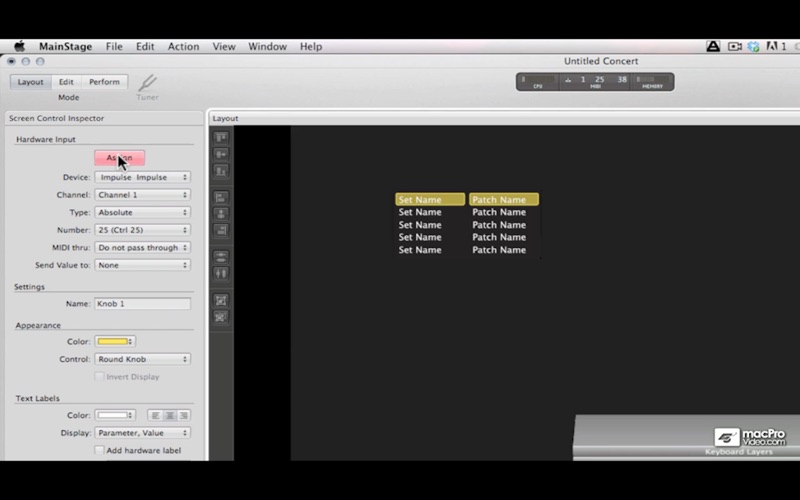Click the Layout panel header label
The height and width of the screenshot is (500, 800).
pyautogui.click(x=226, y=118)
